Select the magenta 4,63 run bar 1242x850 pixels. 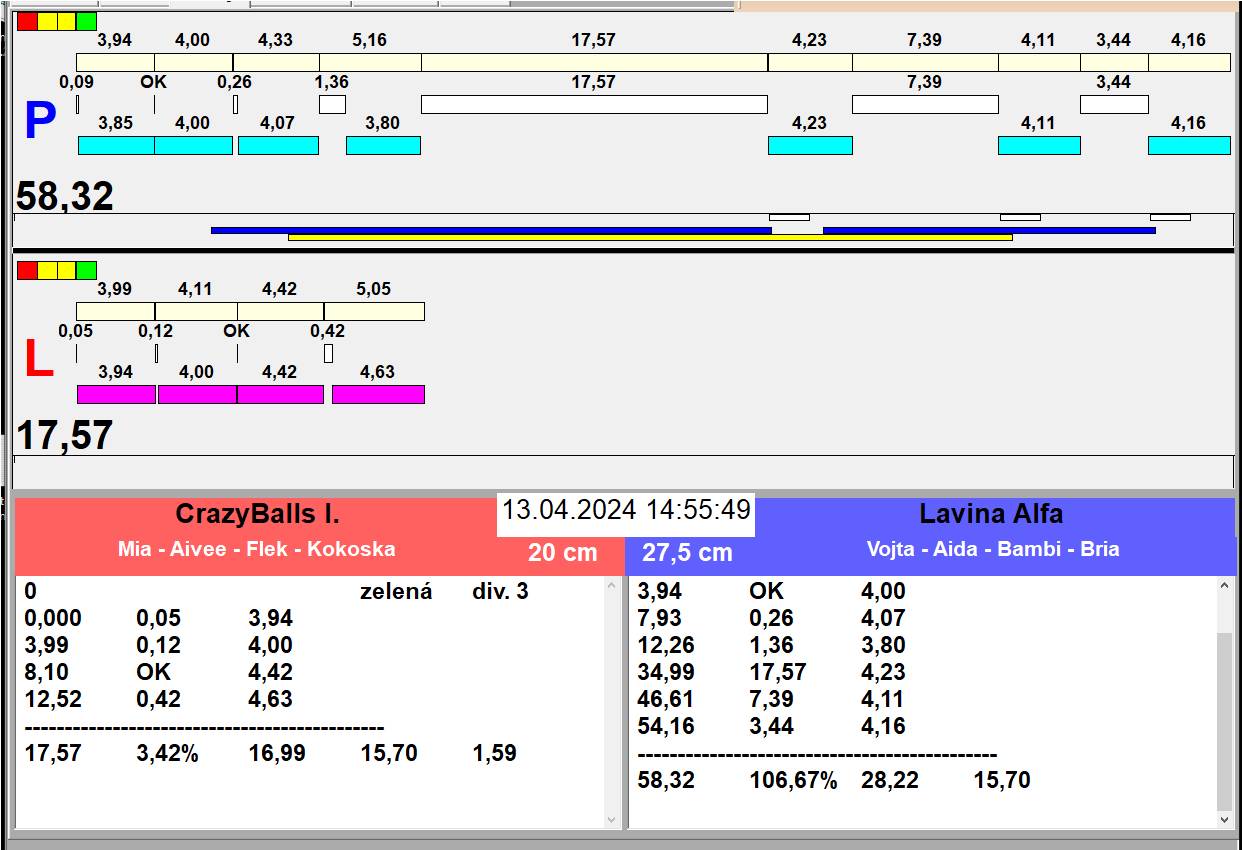click(x=378, y=394)
